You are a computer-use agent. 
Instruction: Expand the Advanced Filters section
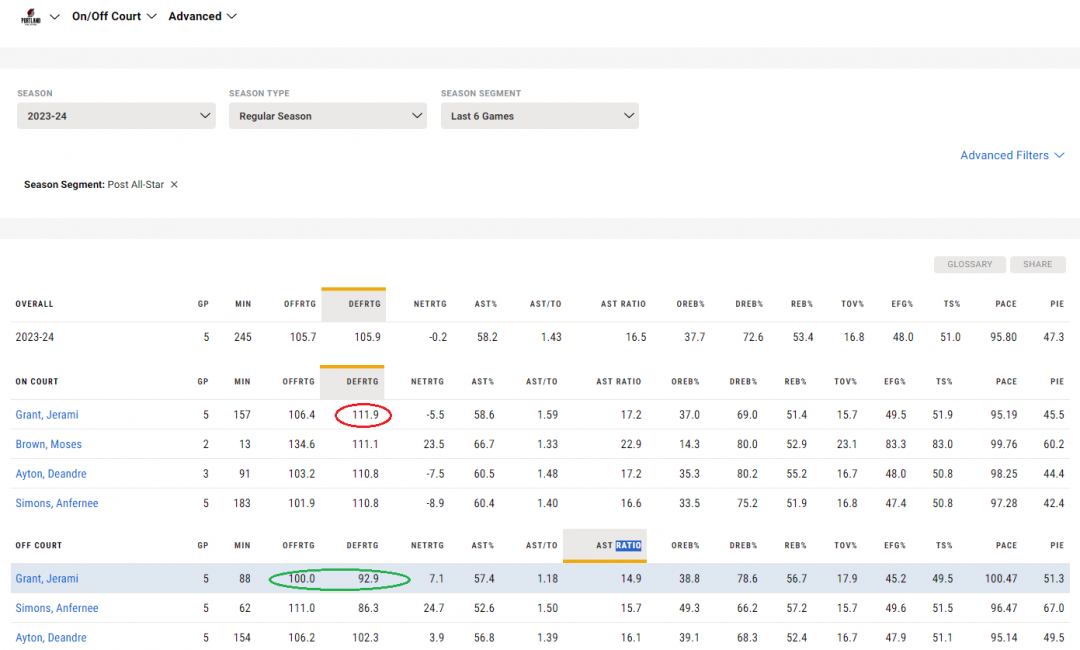pos(1012,156)
